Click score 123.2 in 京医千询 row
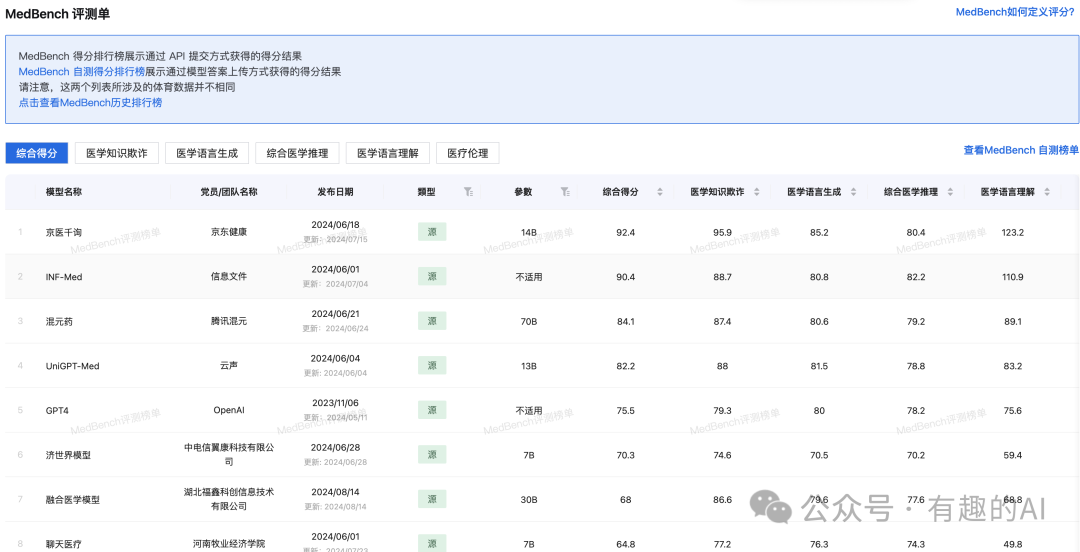This screenshot has width=1080, height=552. (x=1012, y=233)
